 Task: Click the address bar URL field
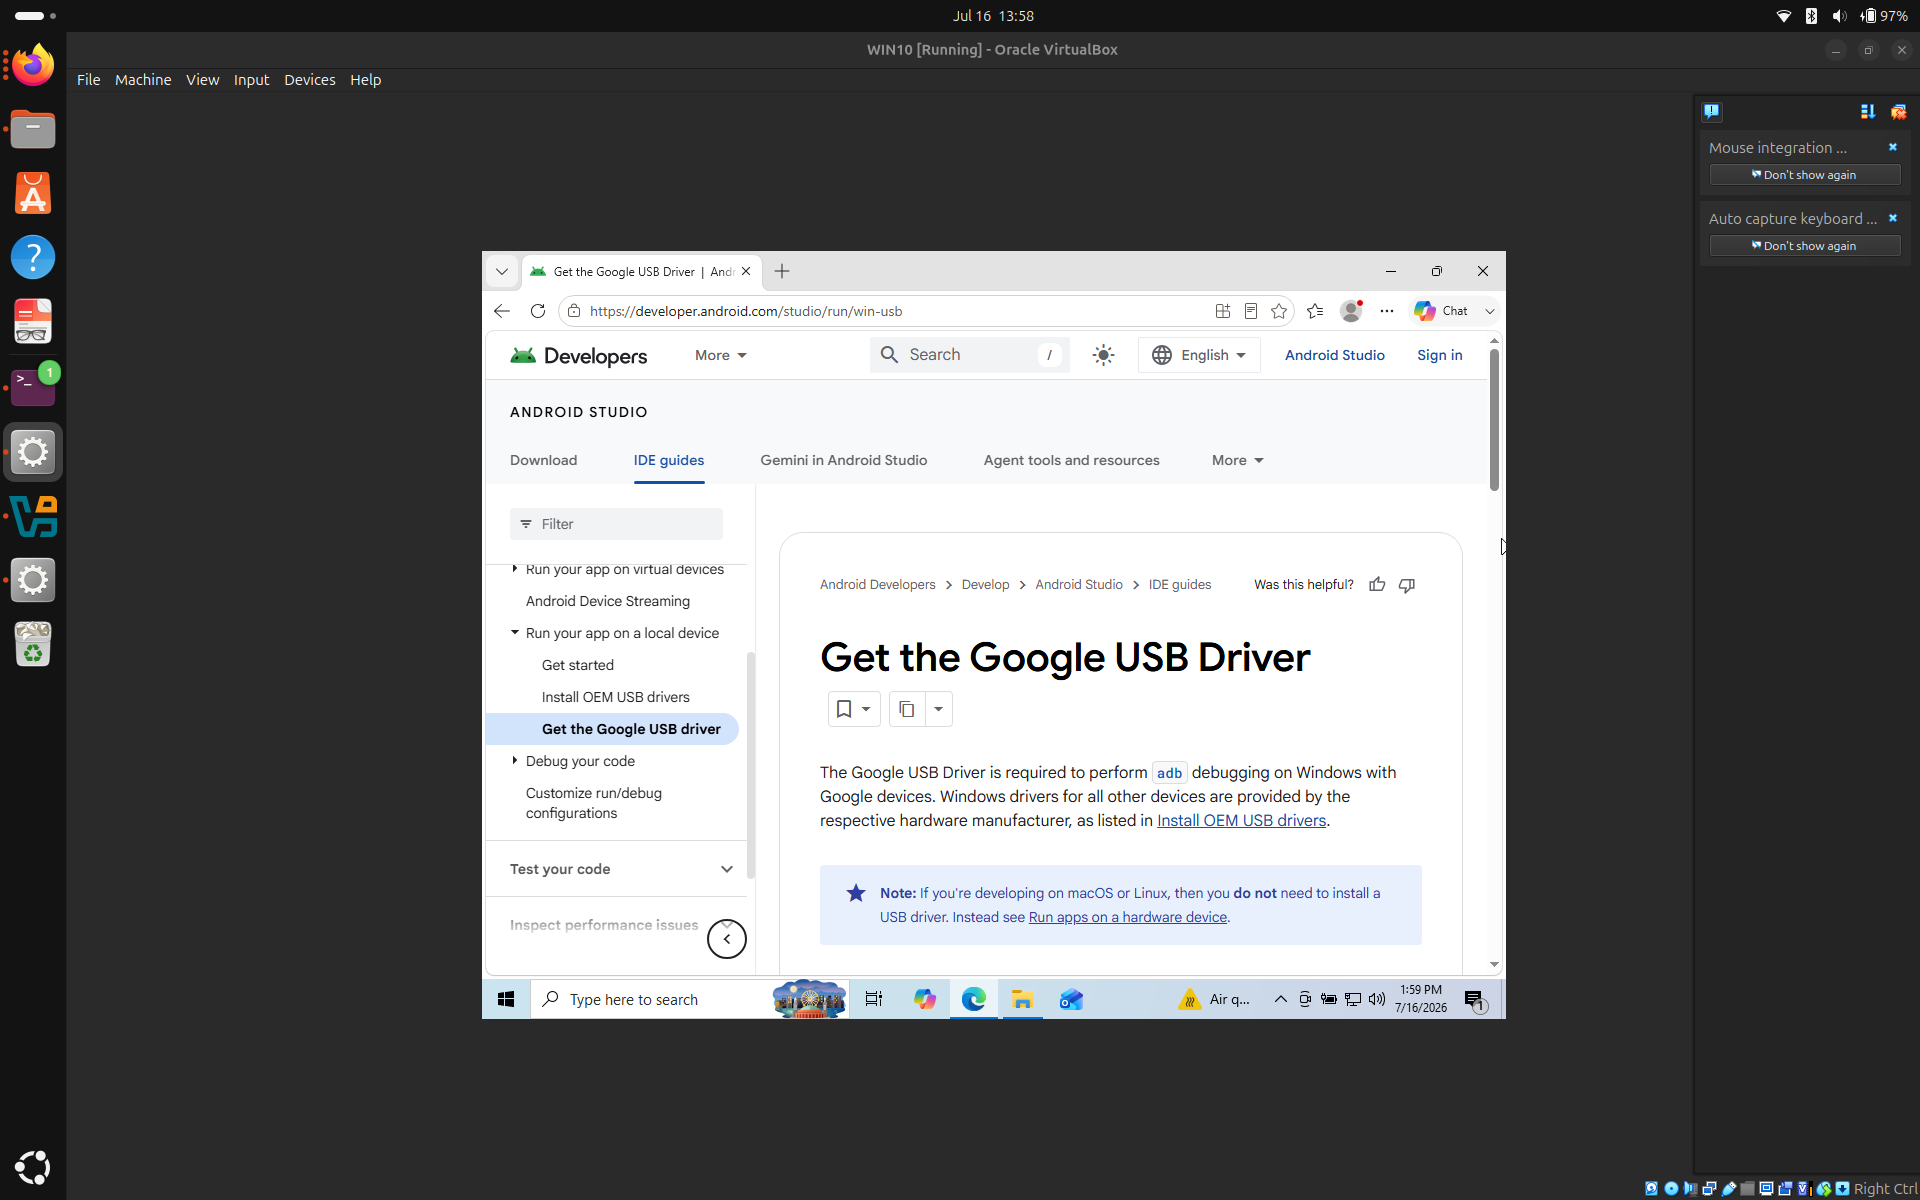coord(890,311)
